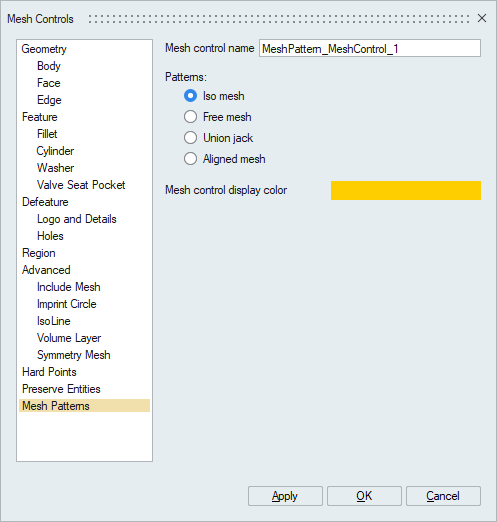Click the yellow mesh control display color
The image size is (497, 522).
[406, 190]
